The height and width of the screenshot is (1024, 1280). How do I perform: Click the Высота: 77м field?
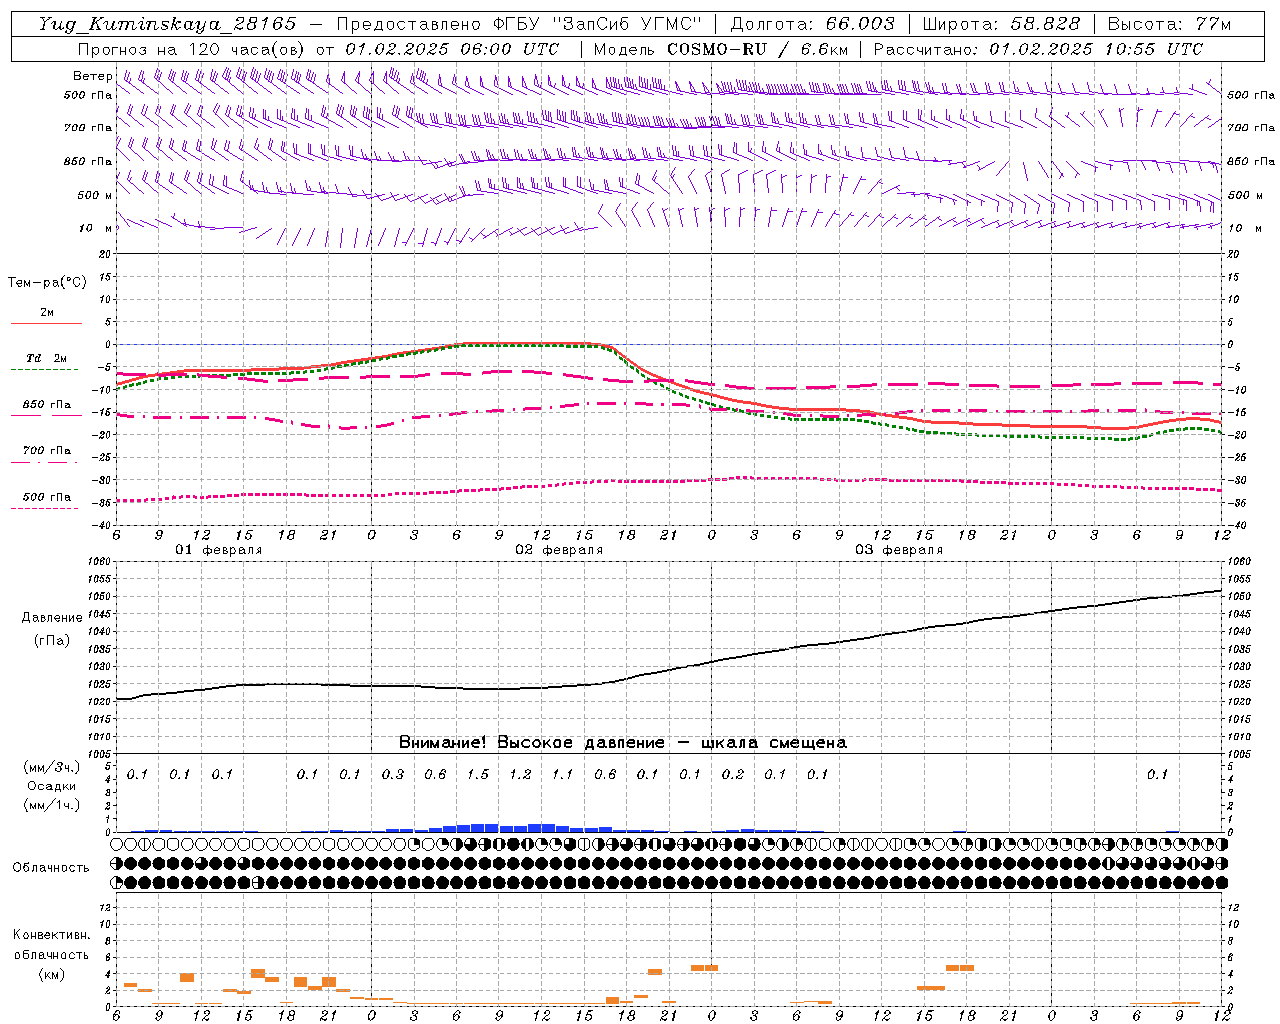[1169, 24]
